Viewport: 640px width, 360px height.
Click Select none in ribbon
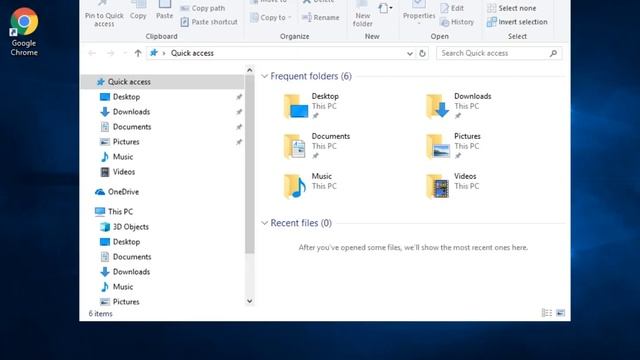[512, 8]
